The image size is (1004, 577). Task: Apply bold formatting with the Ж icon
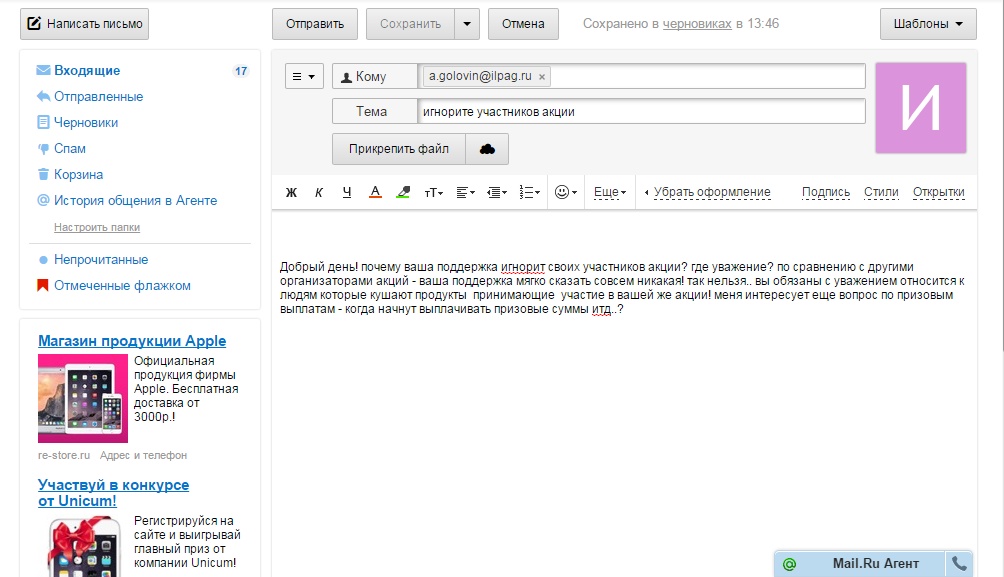[x=292, y=192]
